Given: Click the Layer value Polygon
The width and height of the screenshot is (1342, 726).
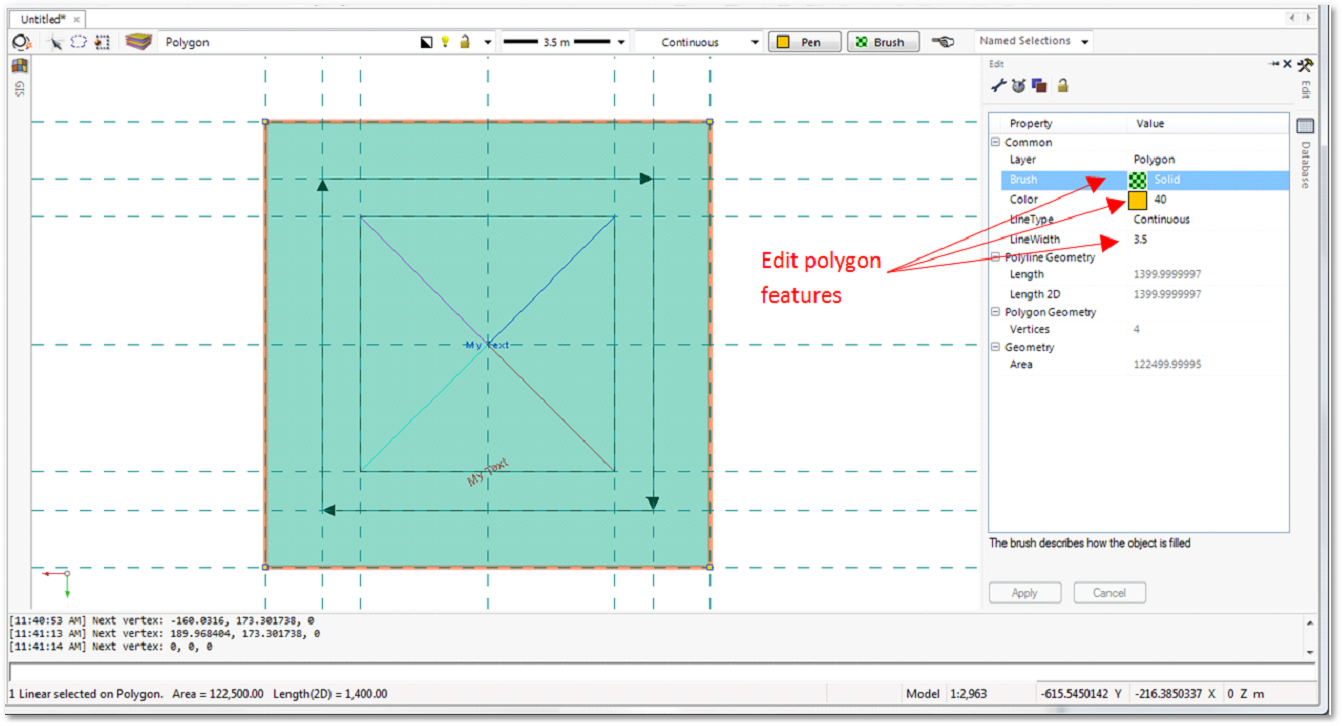Looking at the screenshot, I should [1154, 160].
